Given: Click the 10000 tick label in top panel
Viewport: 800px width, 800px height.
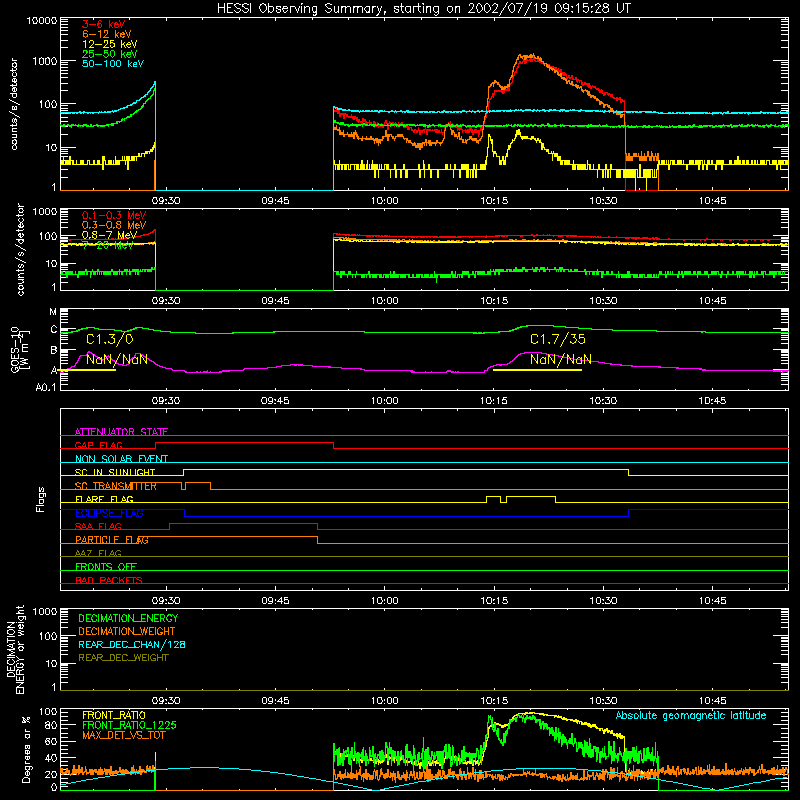Looking at the screenshot, I should click(42, 21).
